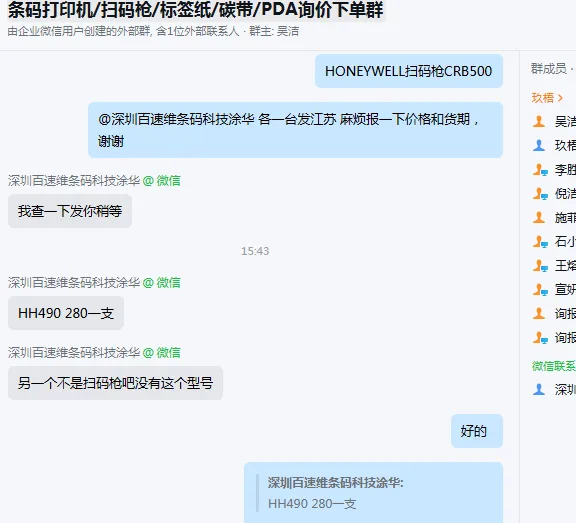576x523 pixels.
Task: Select the 微信联系 section label
Action: coord(554,366)
